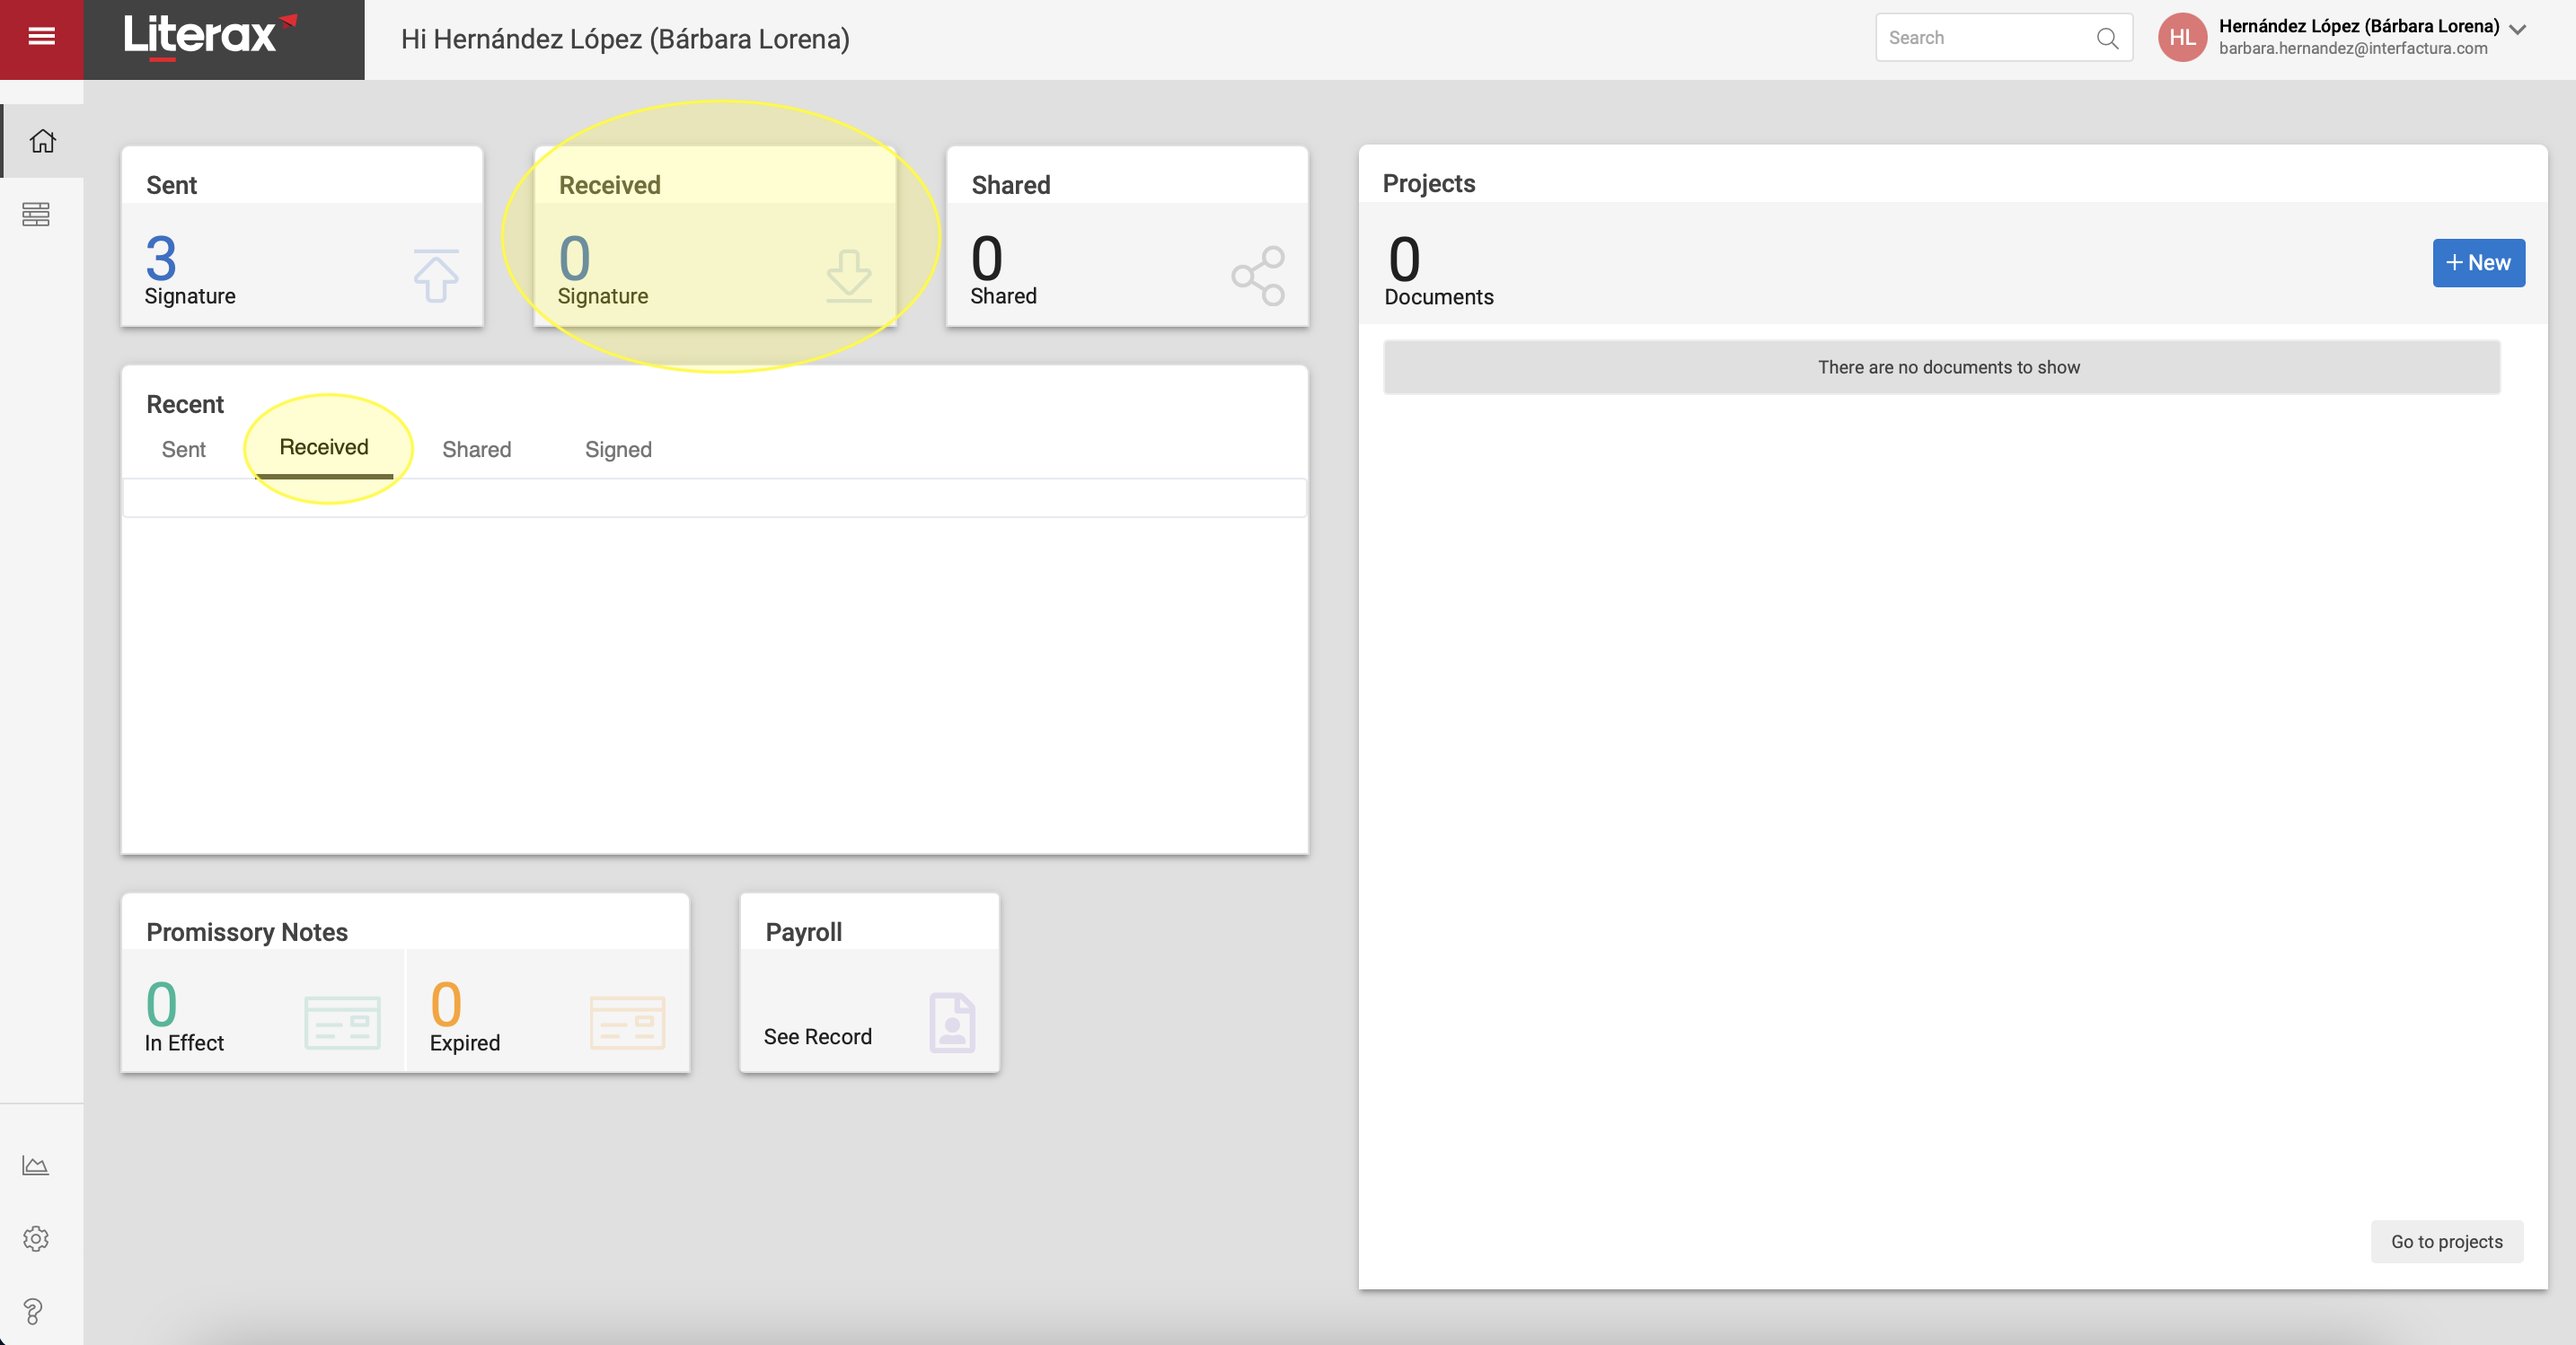Click the Payroll record document icon
Viewport: 2576px width, 1345px height.
point(952,1022)
